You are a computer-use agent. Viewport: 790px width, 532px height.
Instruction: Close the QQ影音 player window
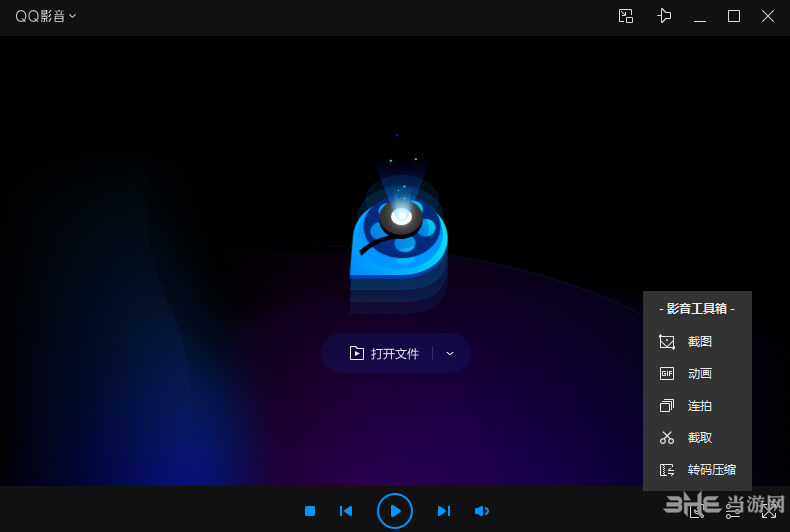coord(768,16)
